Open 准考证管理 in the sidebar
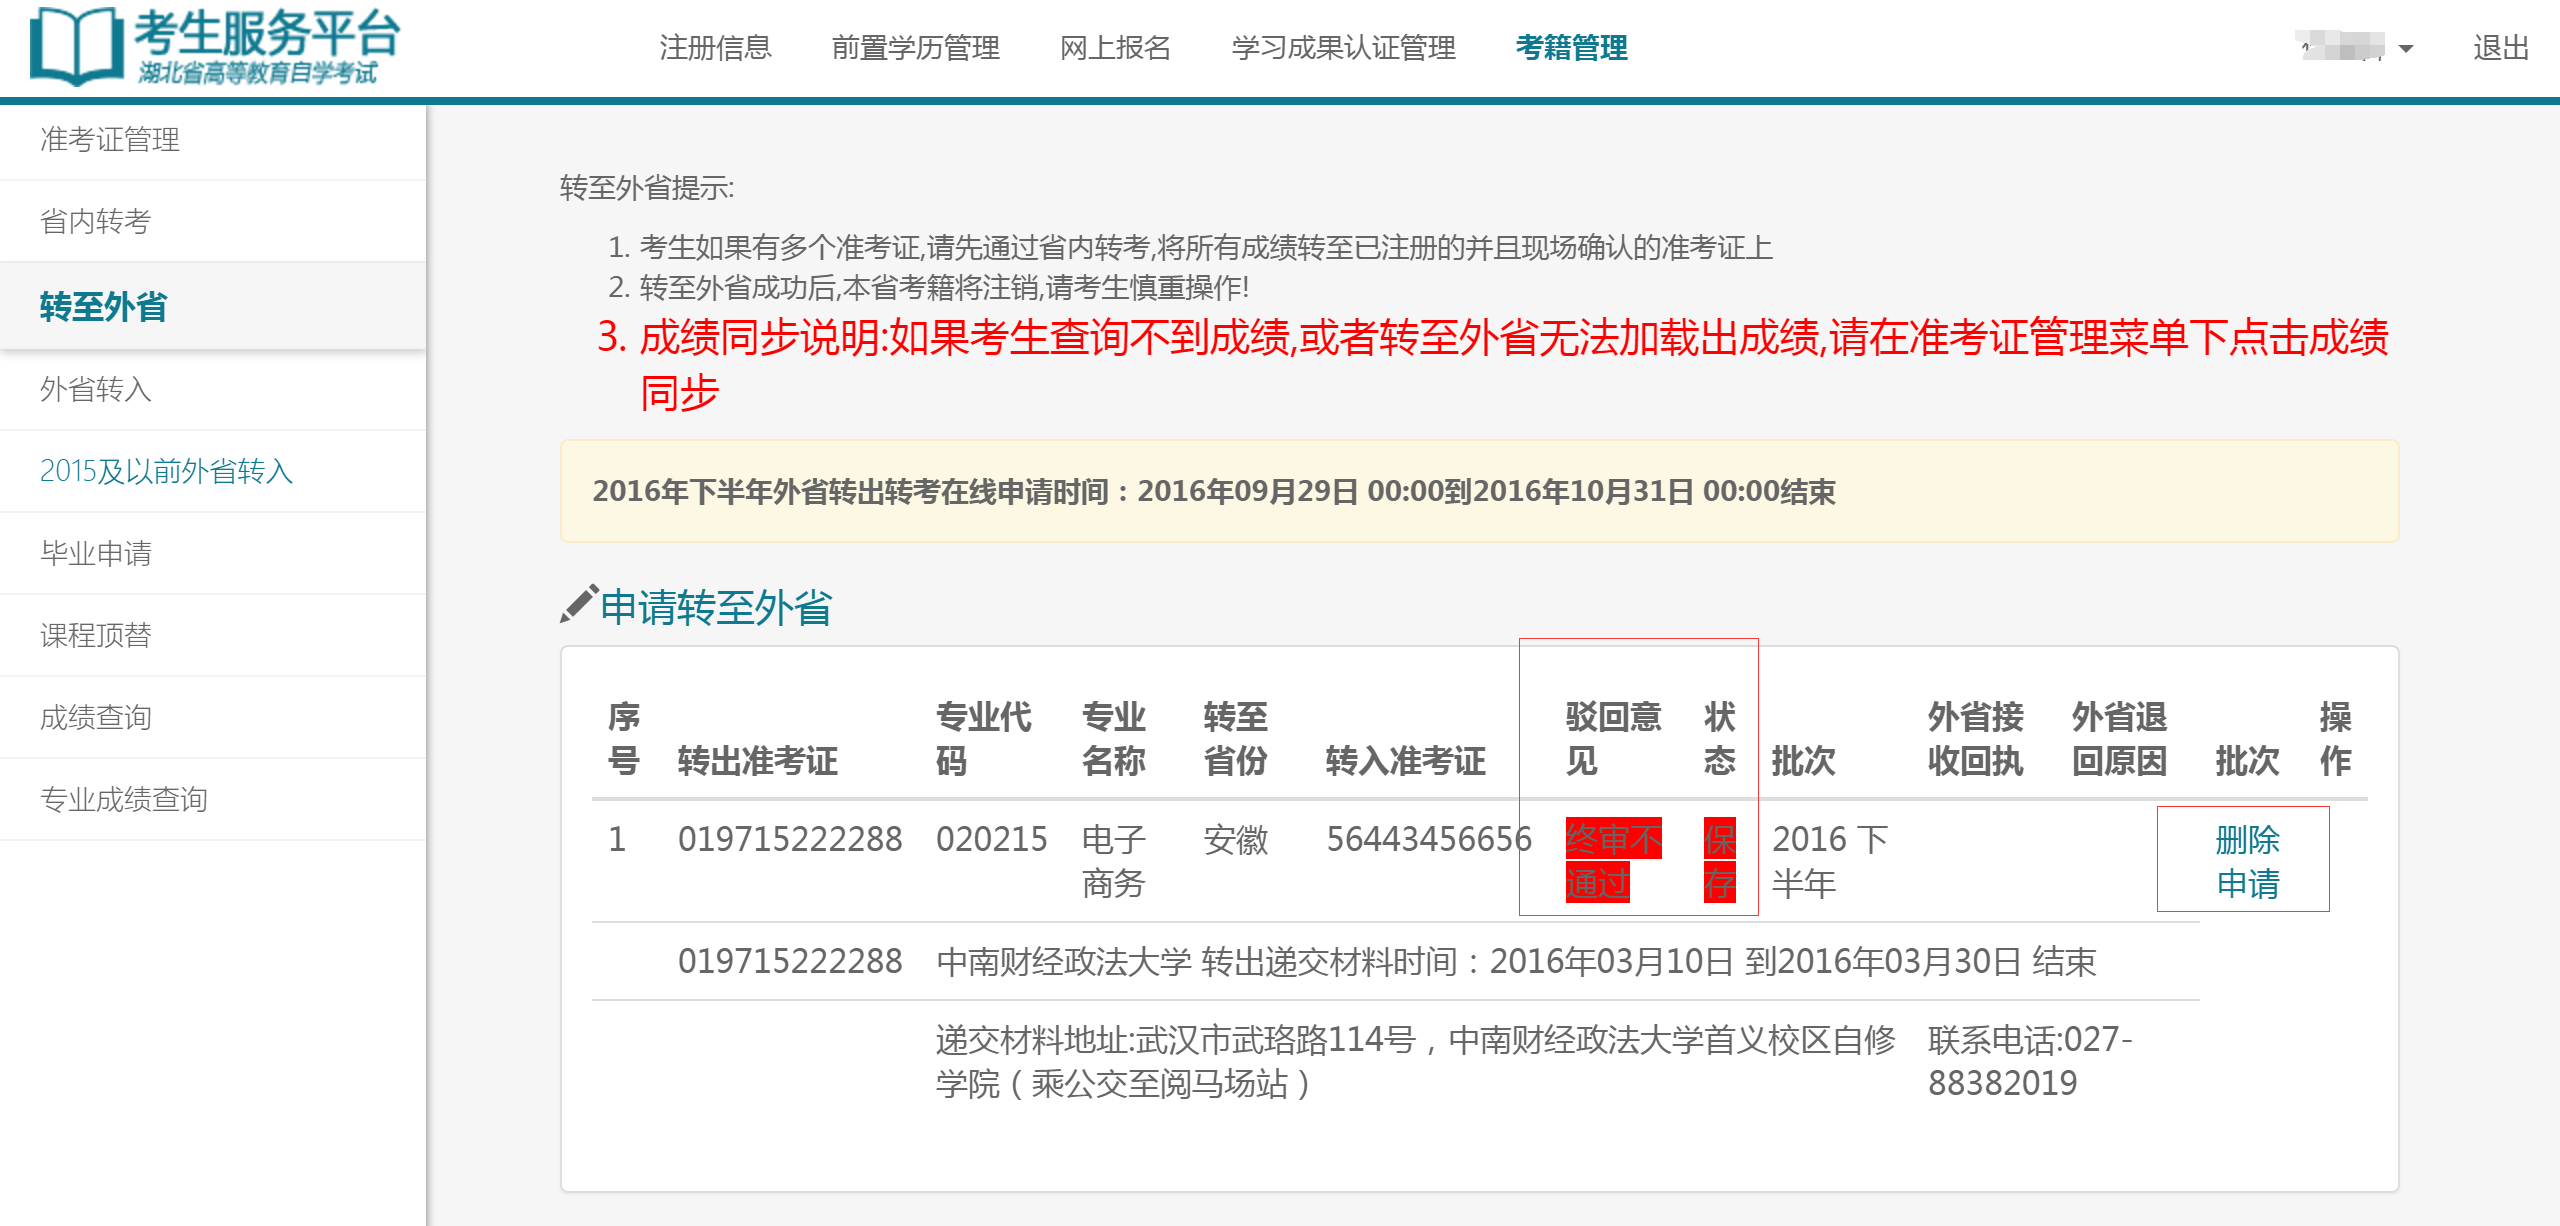The height and width of the screenshot is (1226, 2560). point(110,139)
